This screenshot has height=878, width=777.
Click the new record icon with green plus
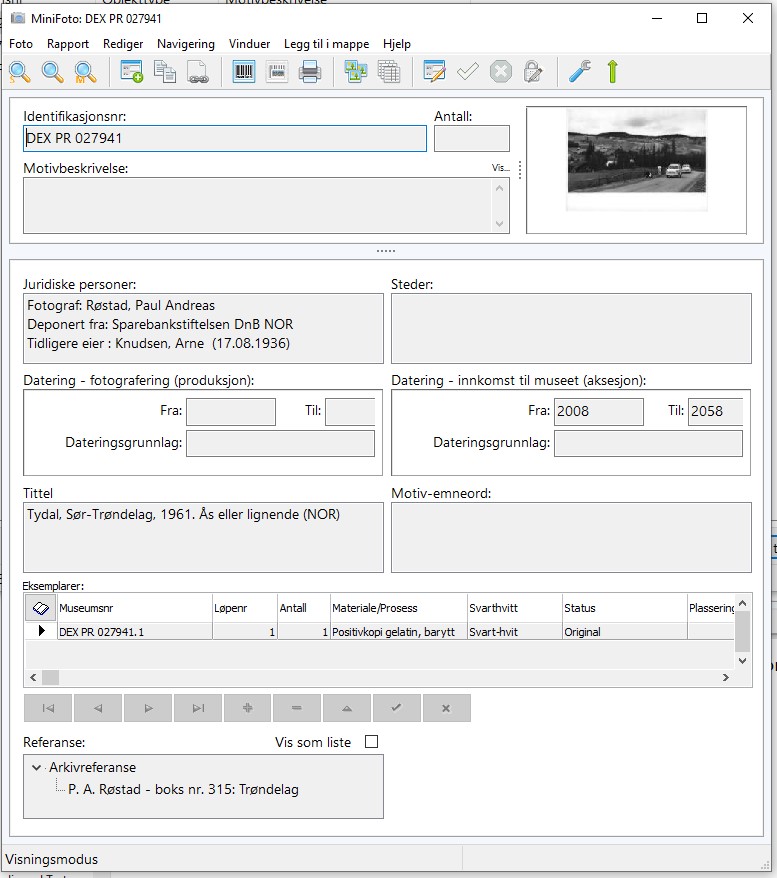click(131, 71)
